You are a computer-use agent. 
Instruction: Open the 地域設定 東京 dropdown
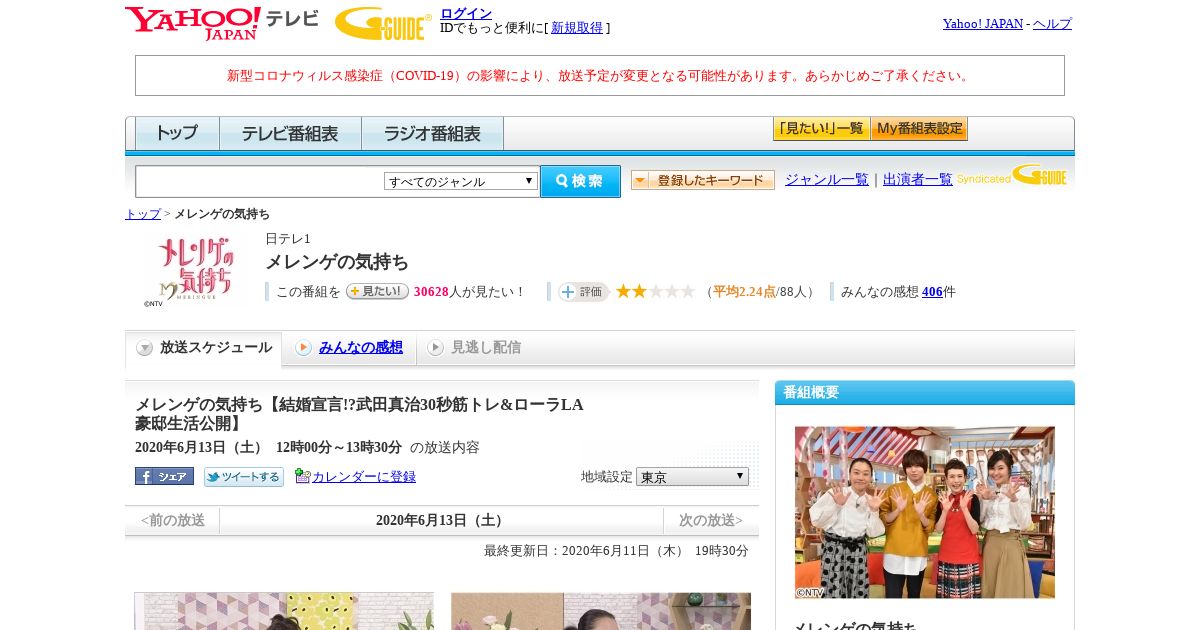click(x=692, y=477)
